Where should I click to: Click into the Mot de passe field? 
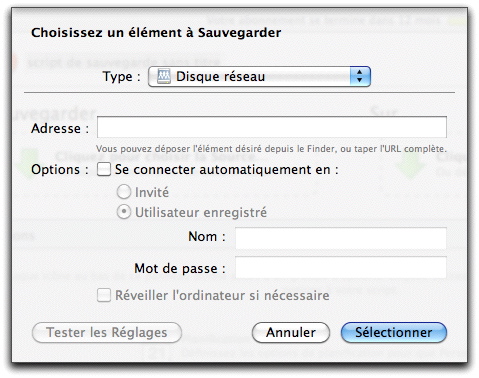(341, 267)
